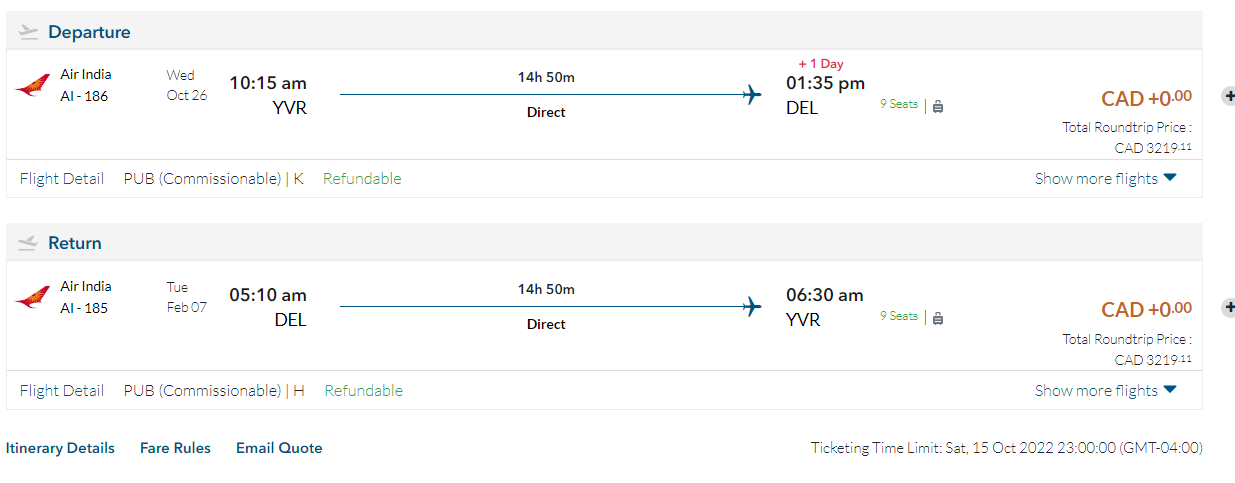The width and height of the screenshot is (1235, 483).
Task: Click Refundable label on the departure flight
Action: (x=362, y=179)
